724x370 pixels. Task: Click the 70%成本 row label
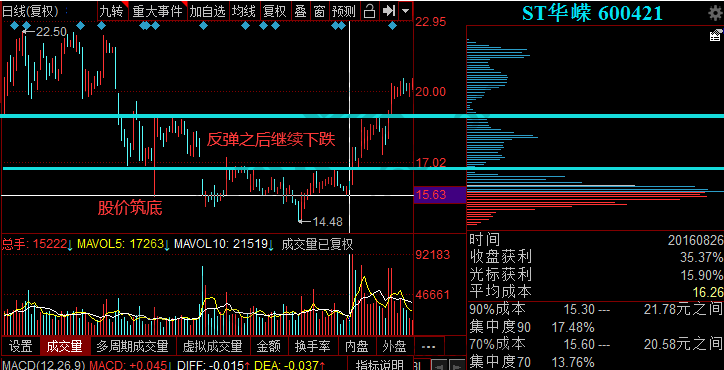click(x=497, y=344)
